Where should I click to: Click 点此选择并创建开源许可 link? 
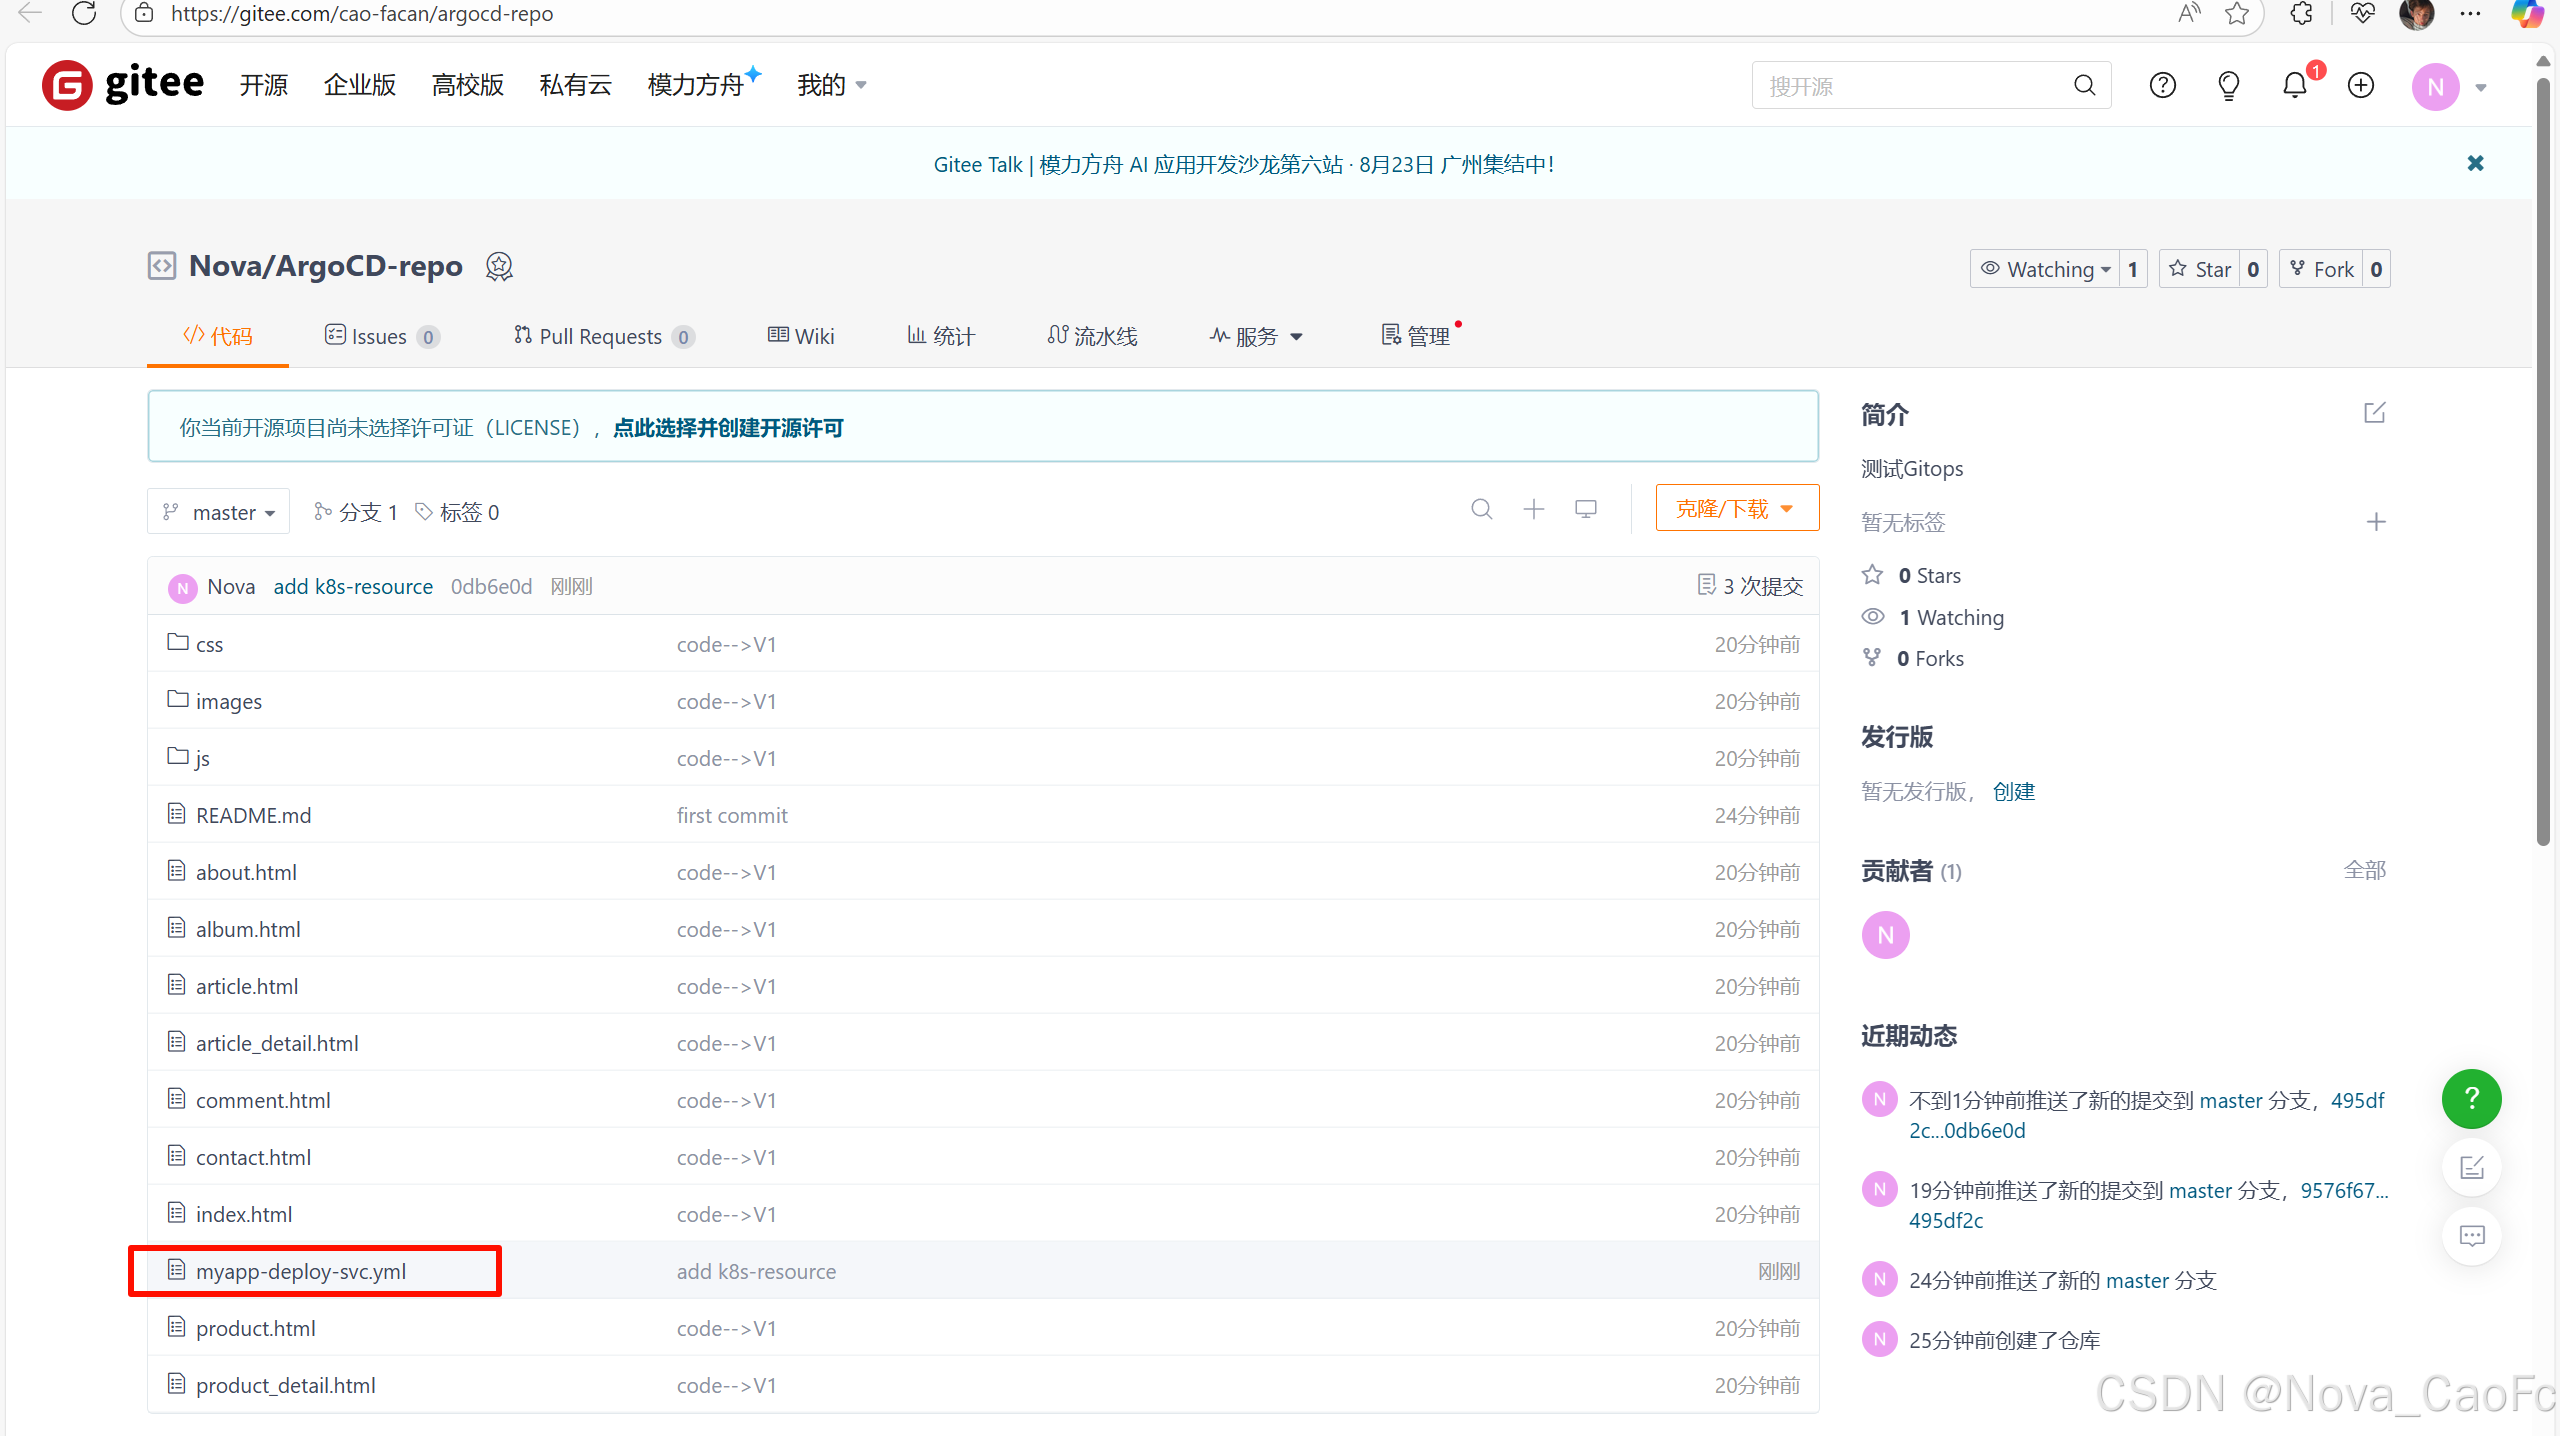[x=728, y=428]
